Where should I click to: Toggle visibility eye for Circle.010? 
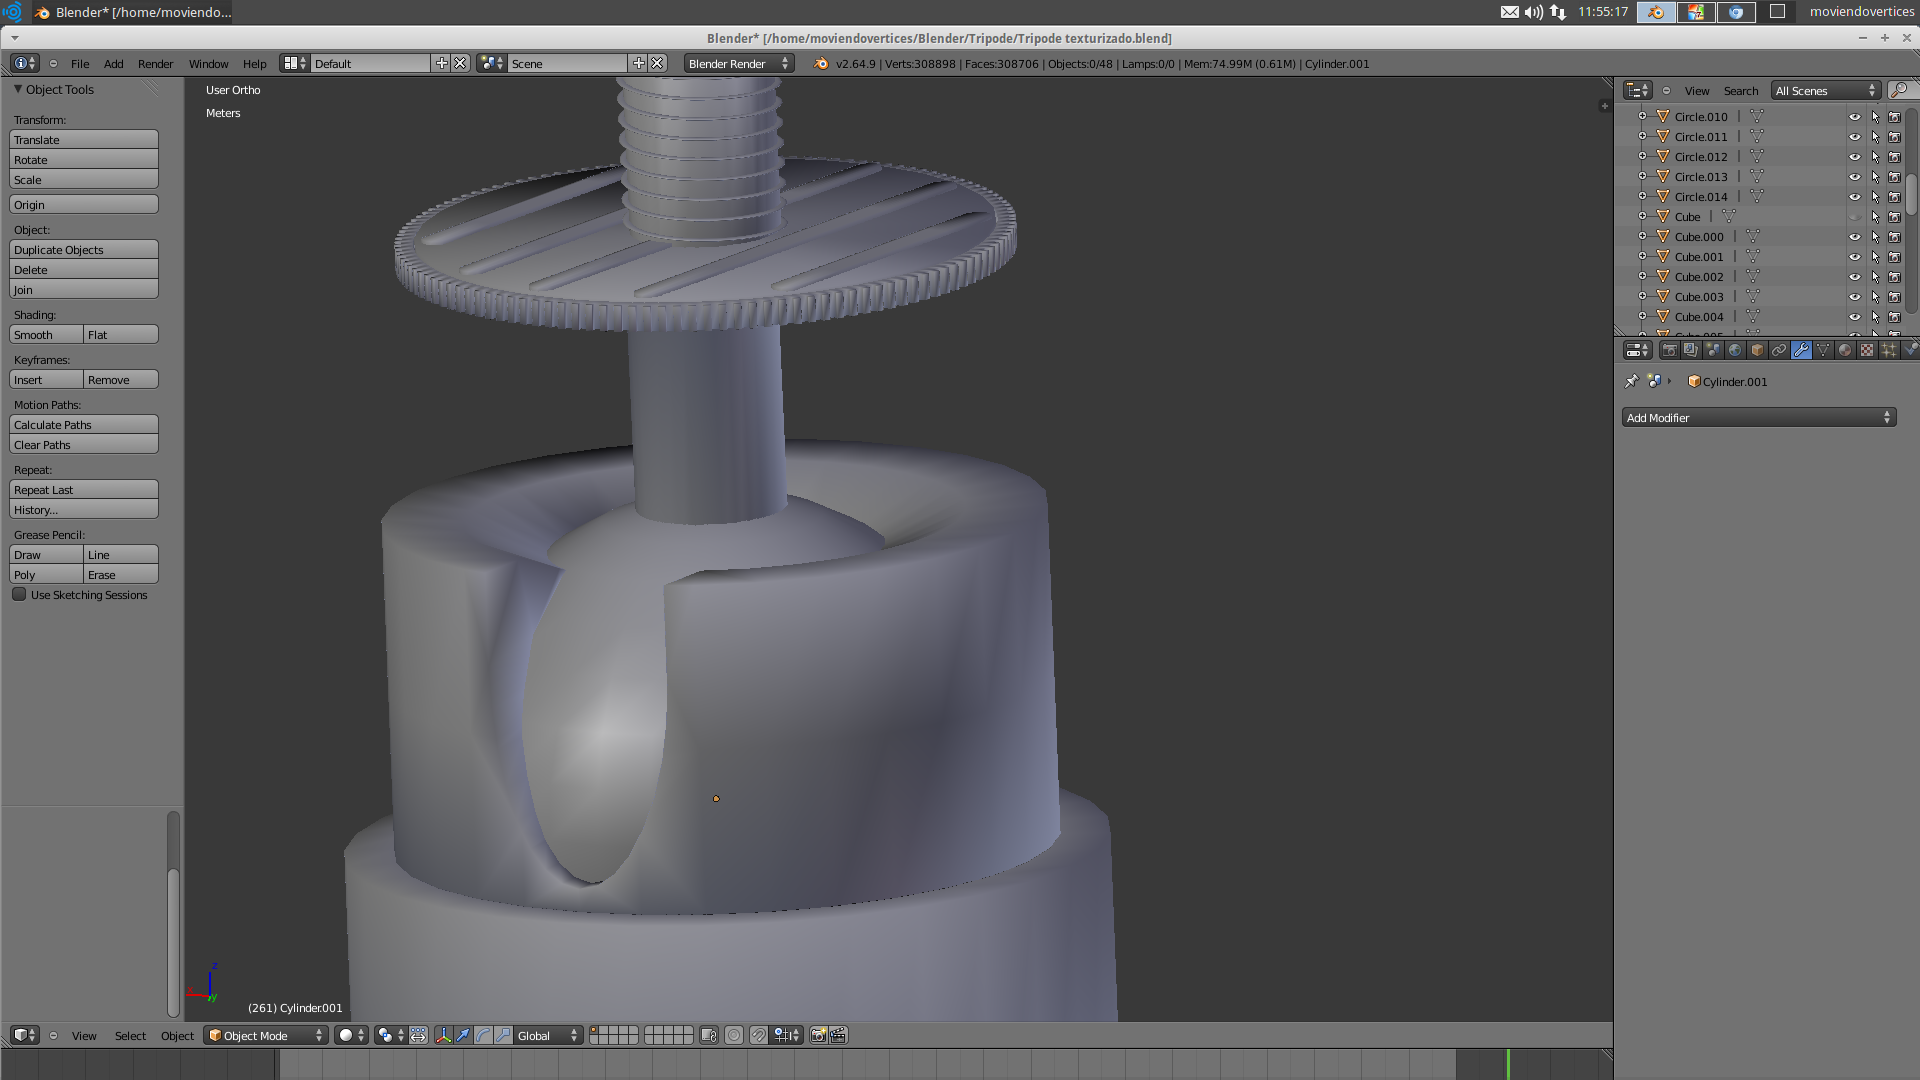(x=1854, y=117)
